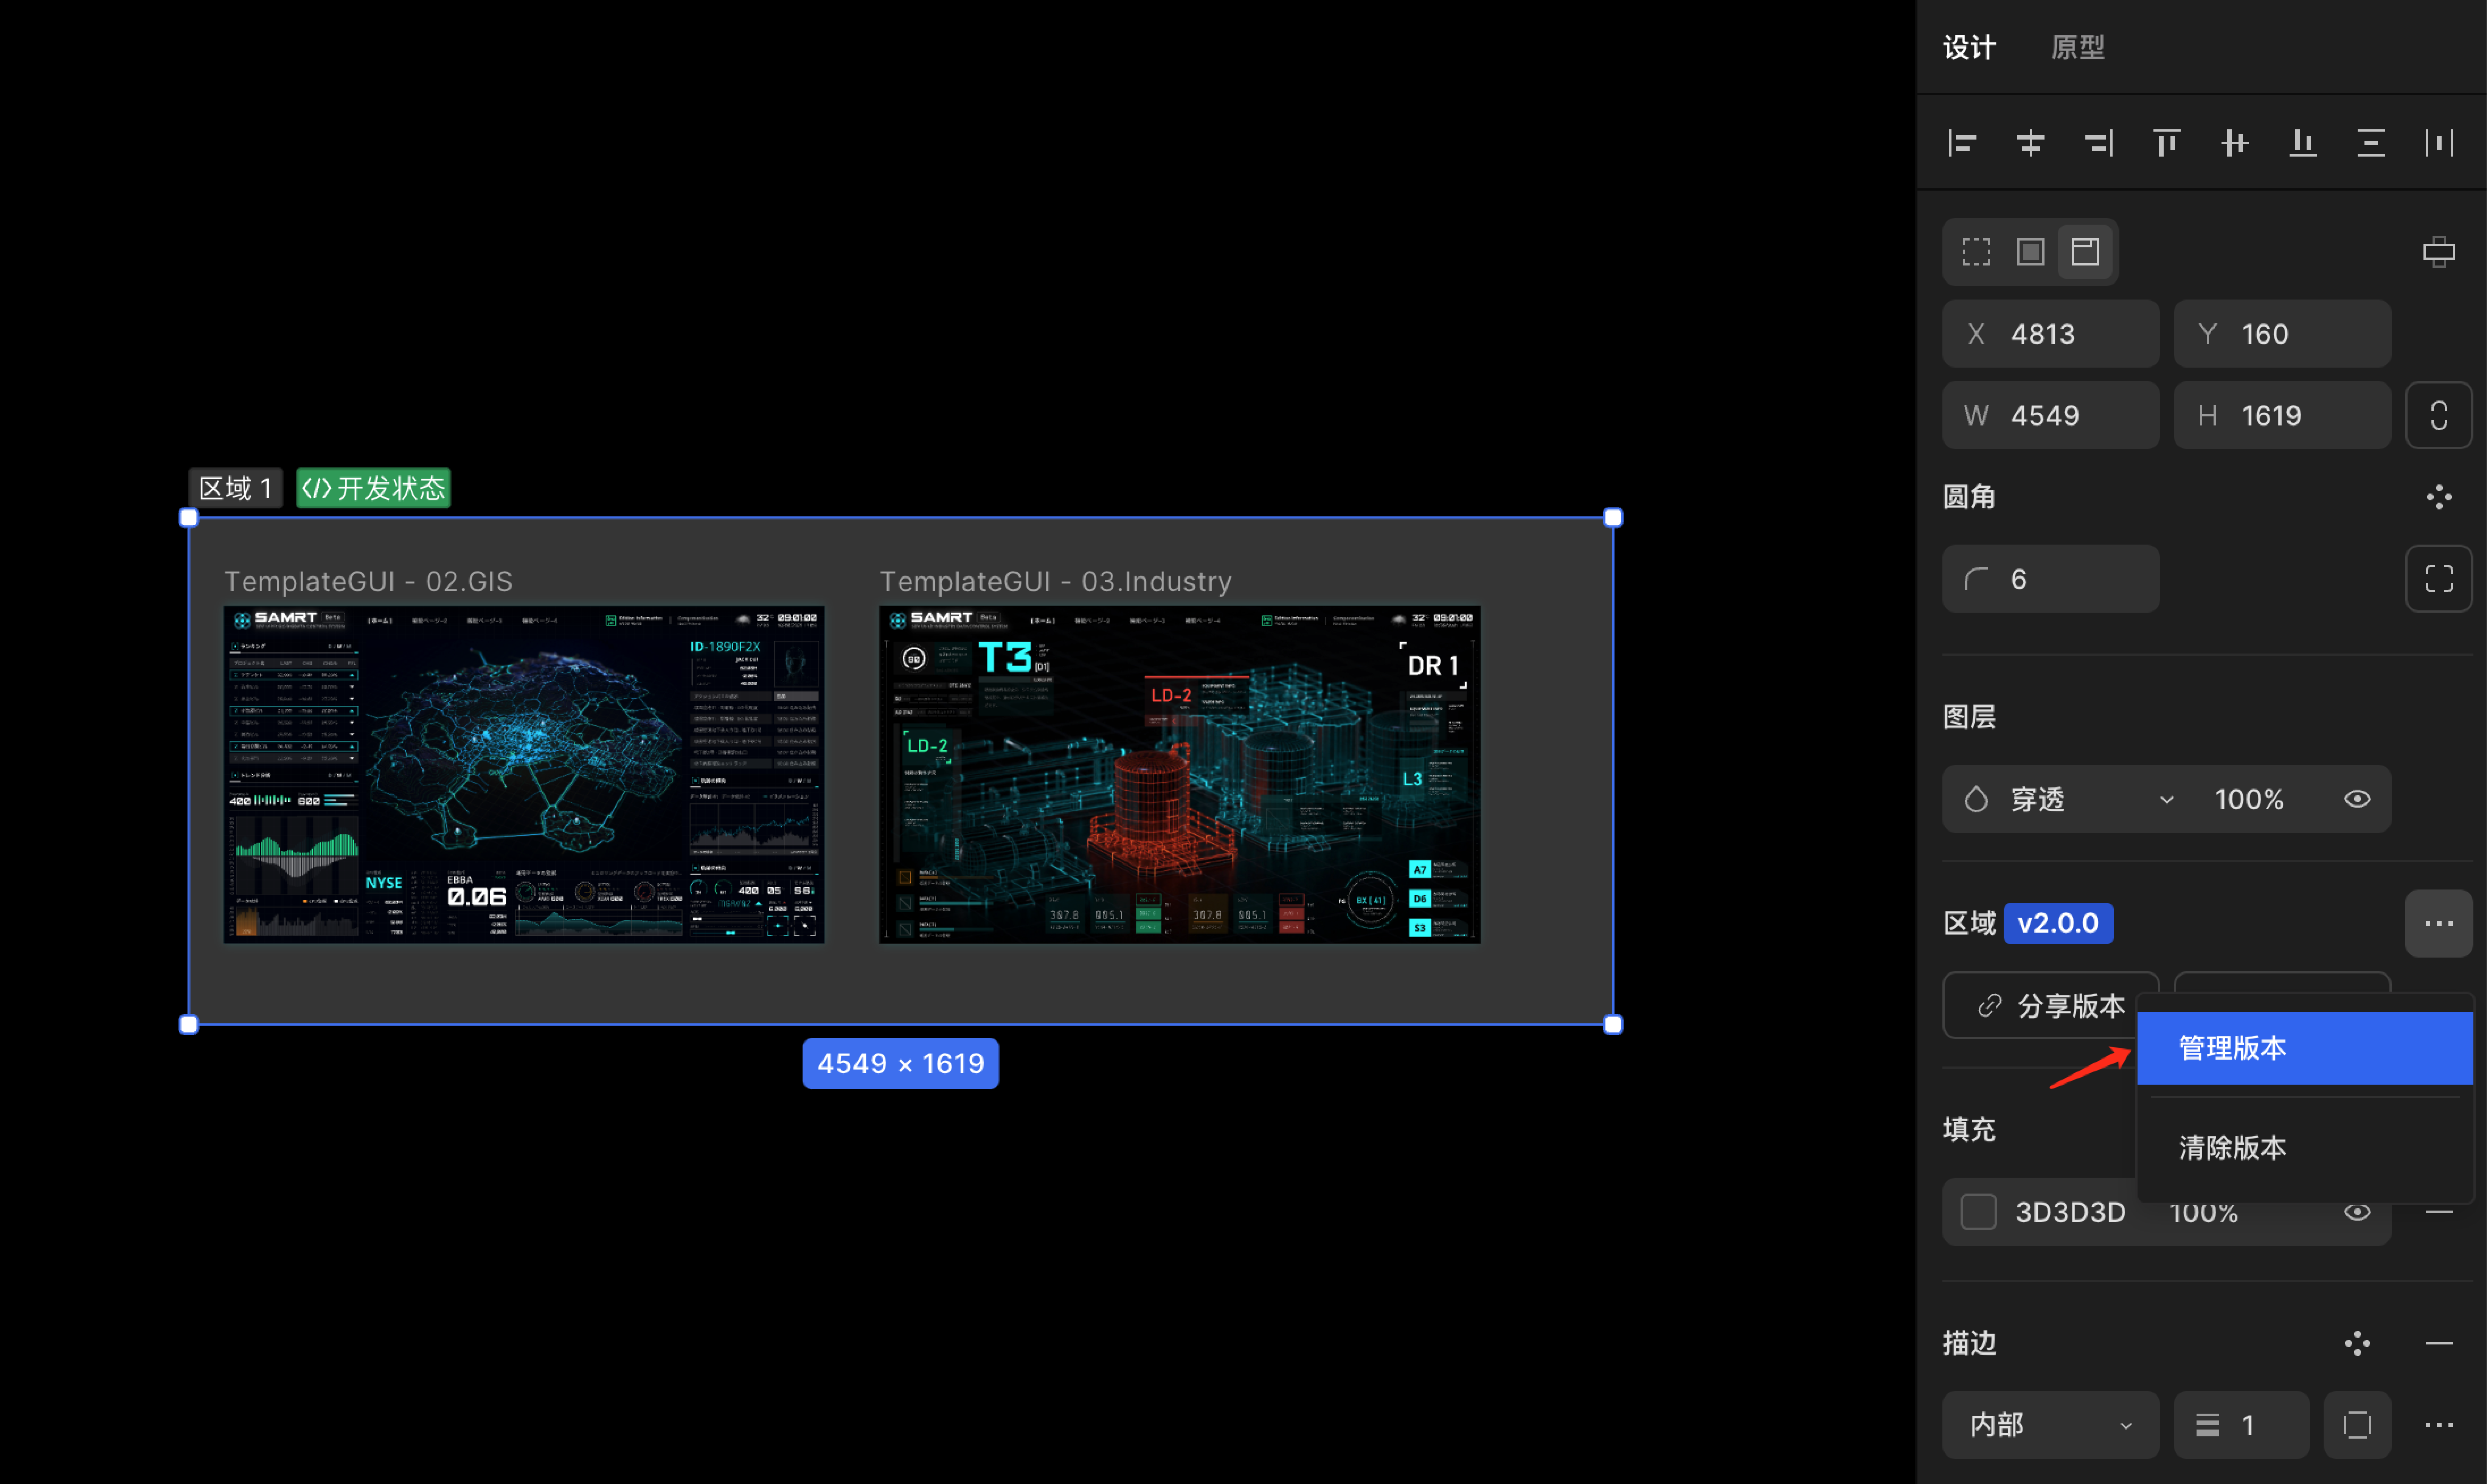Select 管理版本 from the menu
The image size is (2487, 1484).
(2305, 1048)
